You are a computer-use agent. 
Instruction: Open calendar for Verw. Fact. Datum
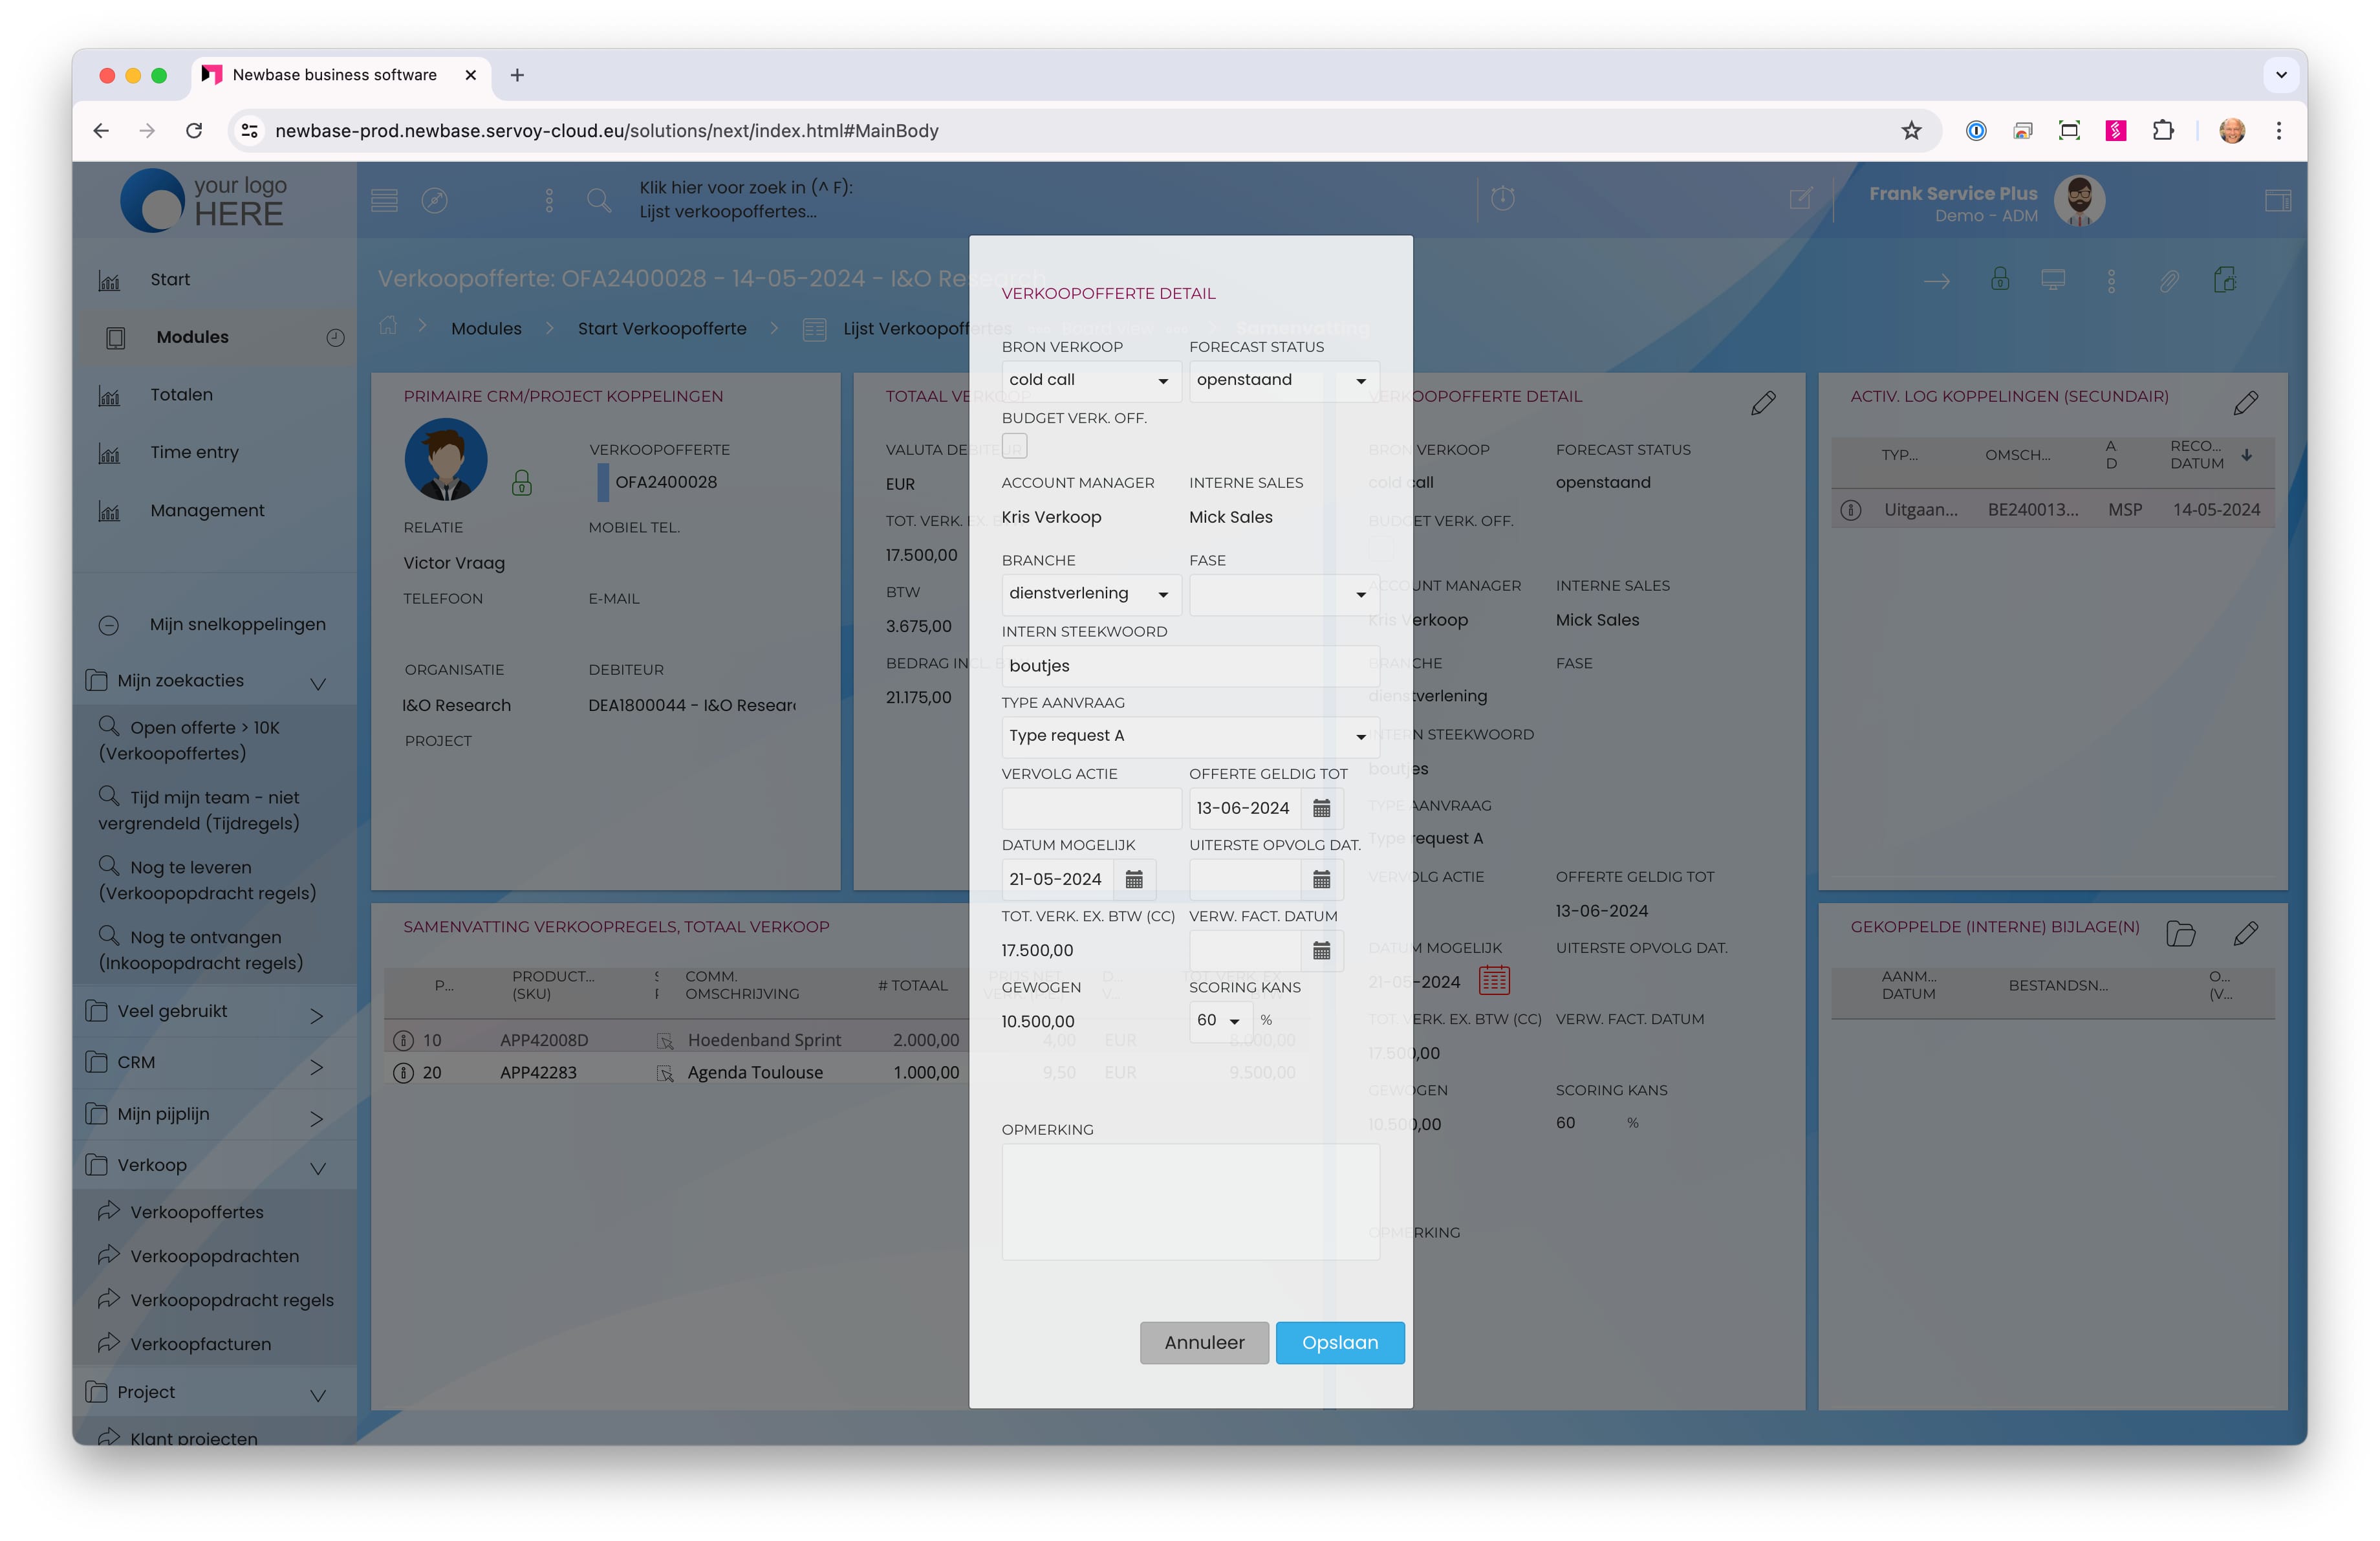click(1321, 950)
